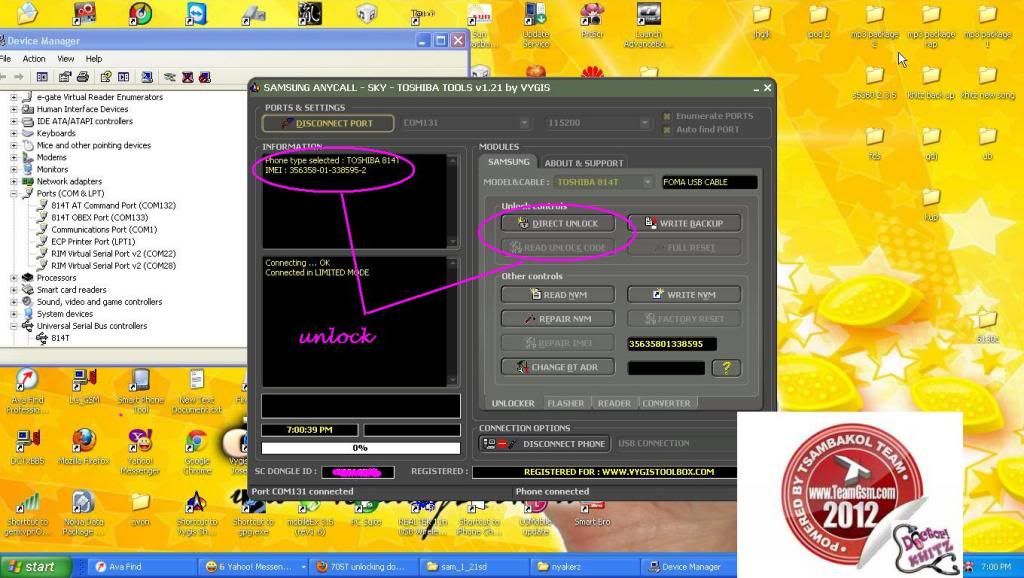This screenshot has width=1024, height=578.
Task: Open Yahoo! Messenger desktop icon
Action: tap(141, 442)
